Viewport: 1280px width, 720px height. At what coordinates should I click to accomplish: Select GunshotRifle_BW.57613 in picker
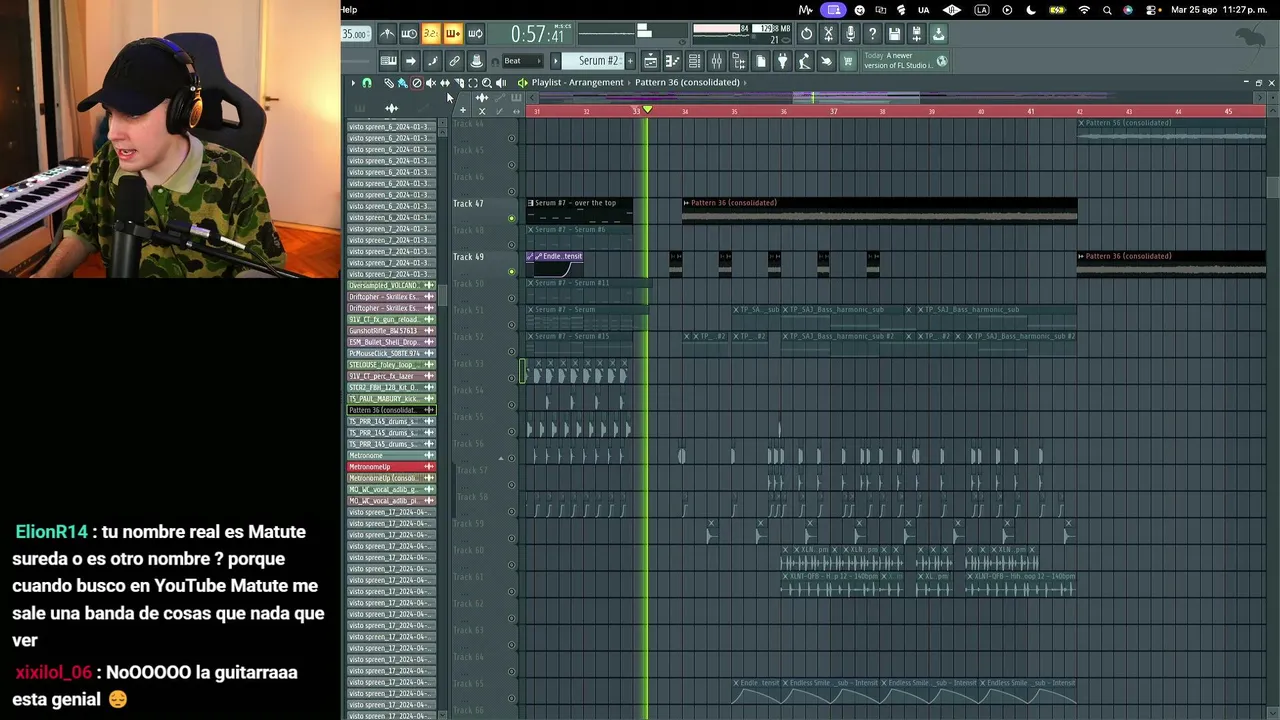click(x=391, y=331)
